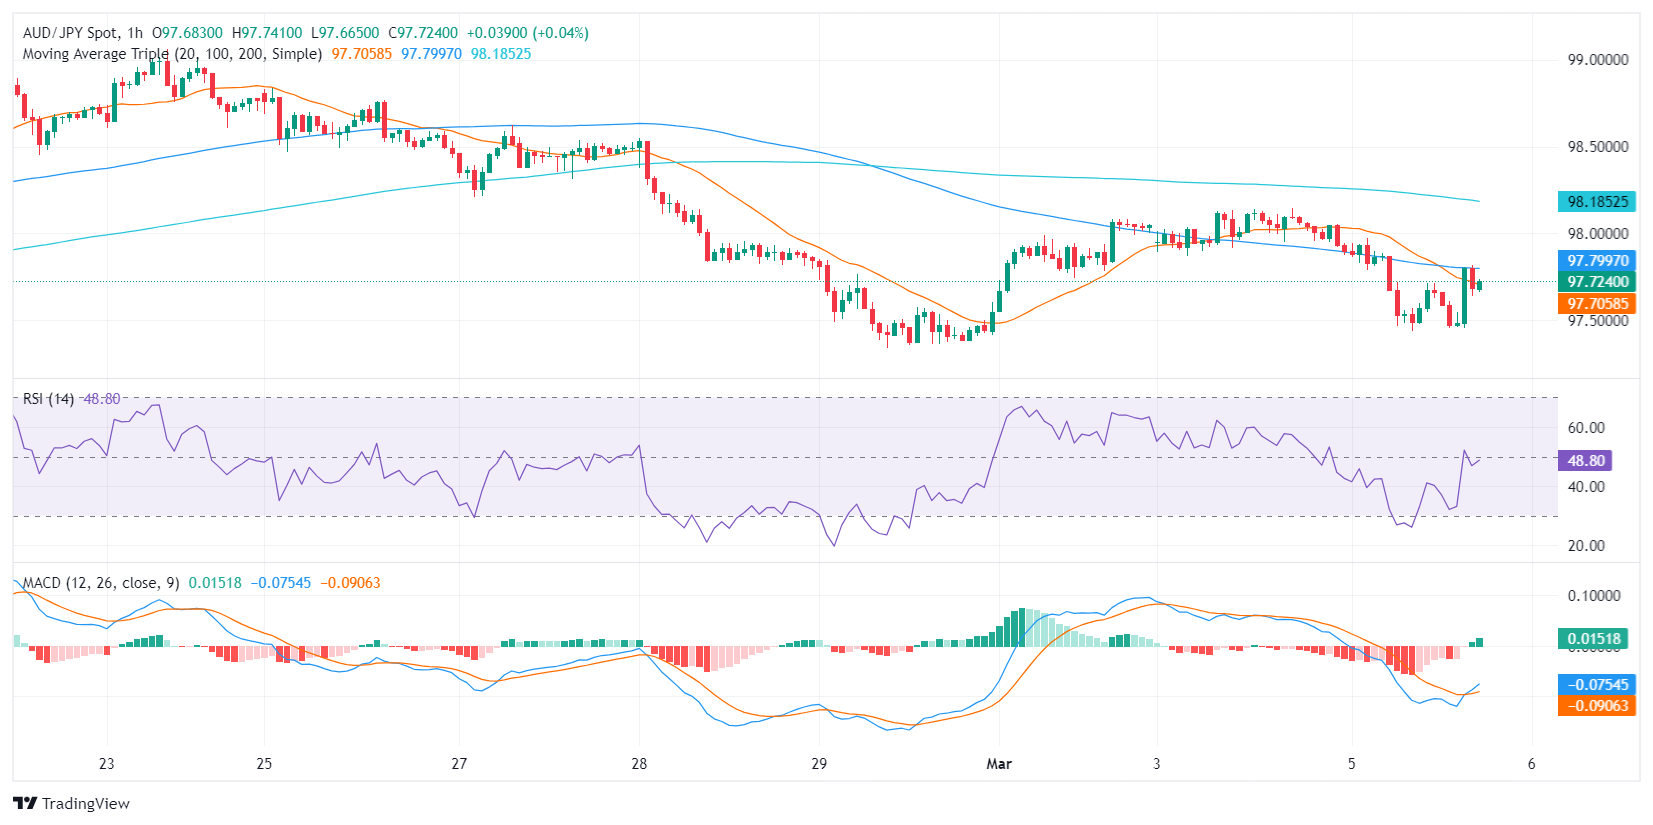Select the green 97.72400 current price tag

coord(1597,282)
